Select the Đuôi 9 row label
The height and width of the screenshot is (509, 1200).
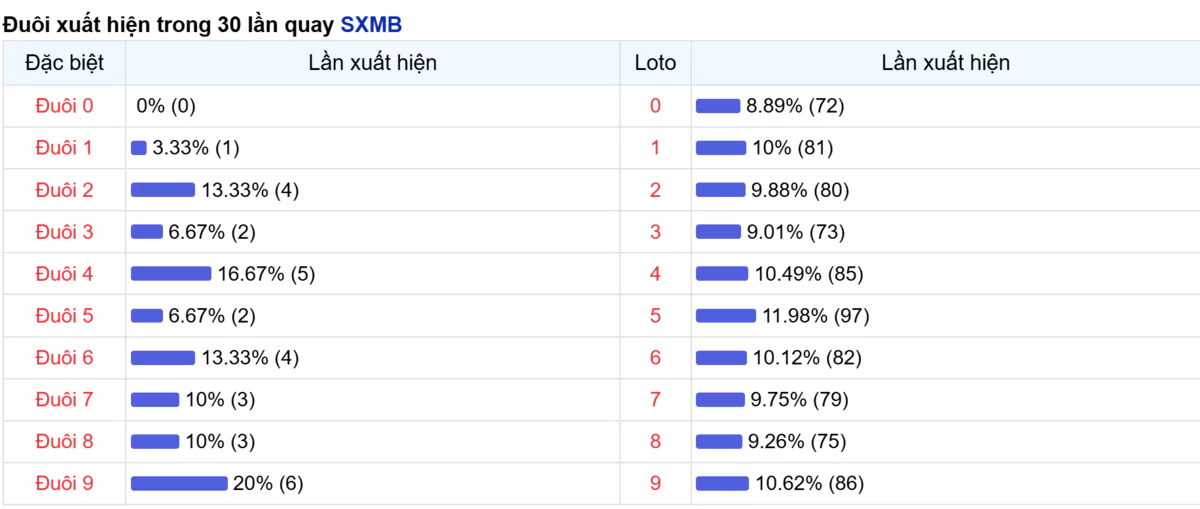[x=64, y=483]
